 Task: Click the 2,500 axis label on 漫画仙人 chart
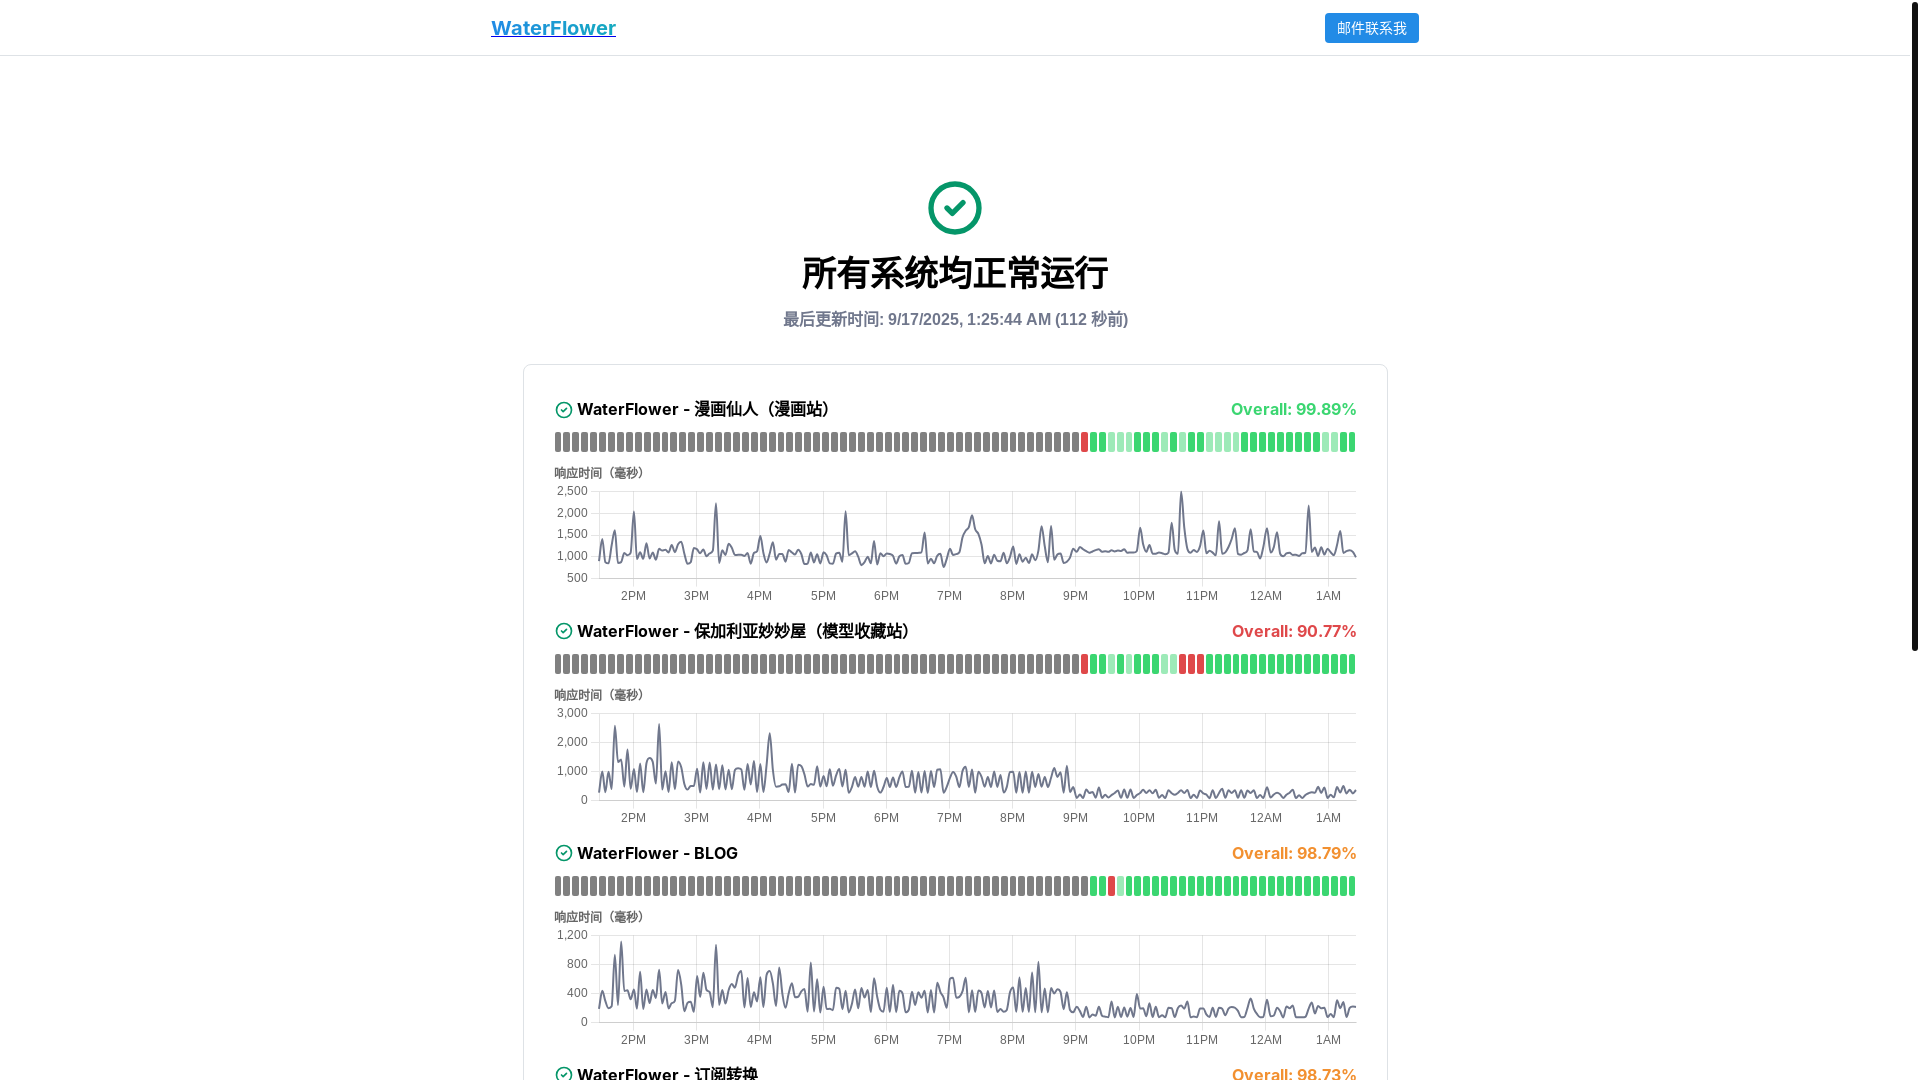(x=572, y=491)
